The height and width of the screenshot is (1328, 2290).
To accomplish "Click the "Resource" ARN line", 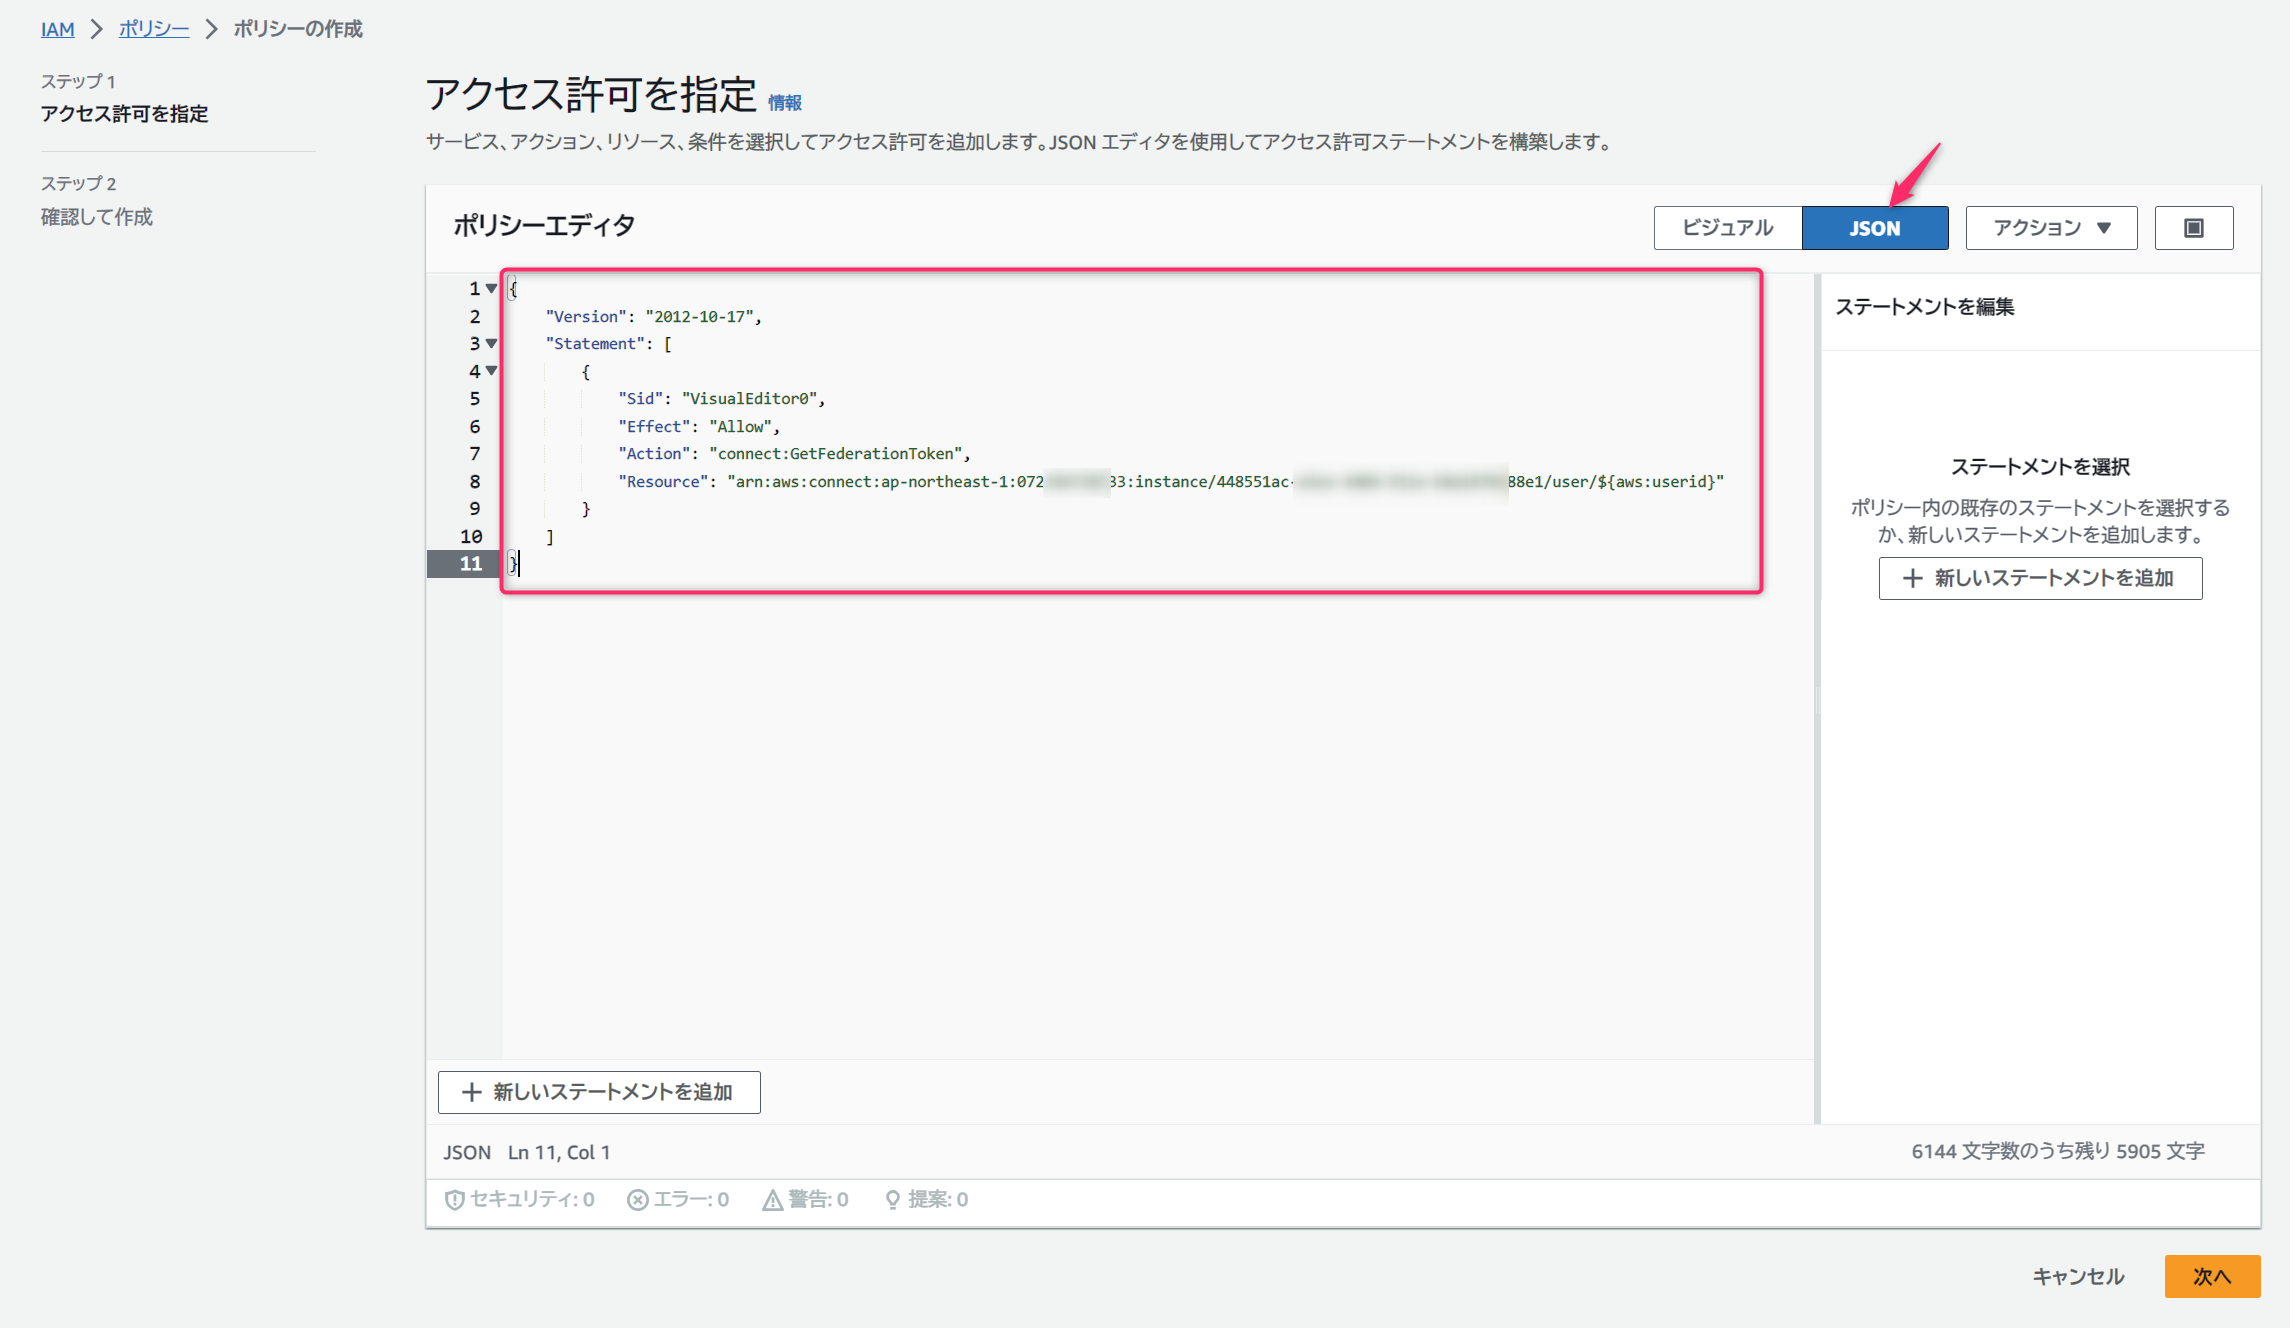I will pyautogui.click(x=1171, y=481).
